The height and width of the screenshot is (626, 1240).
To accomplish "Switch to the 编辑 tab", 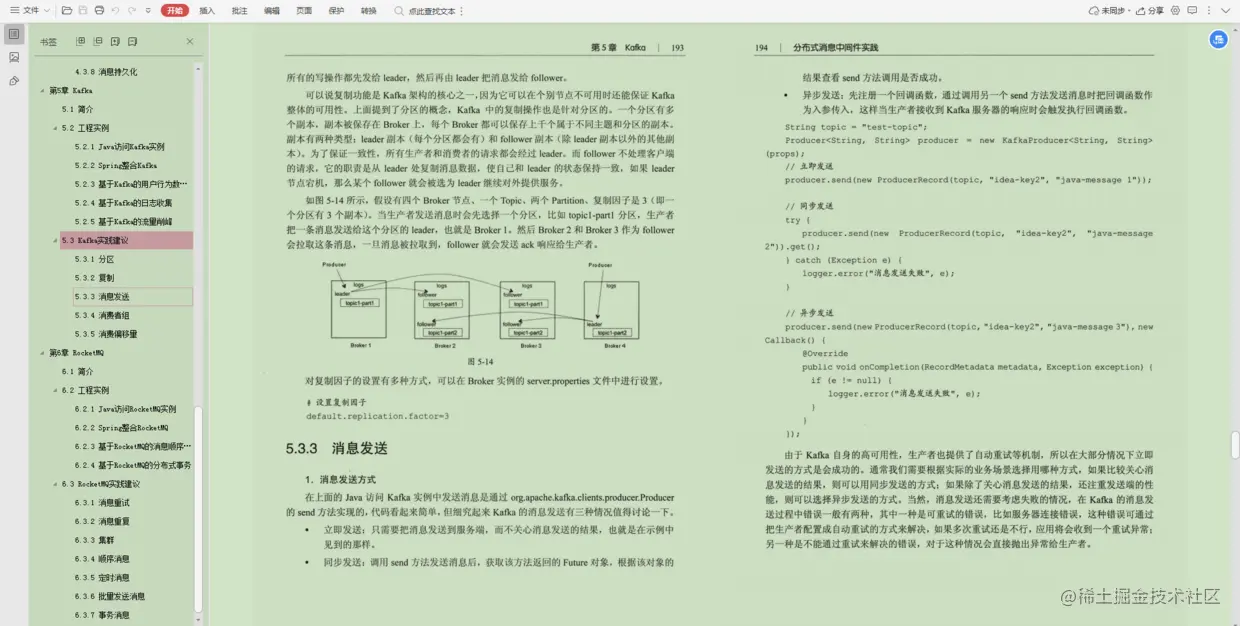I will click(x=272, y=10).
